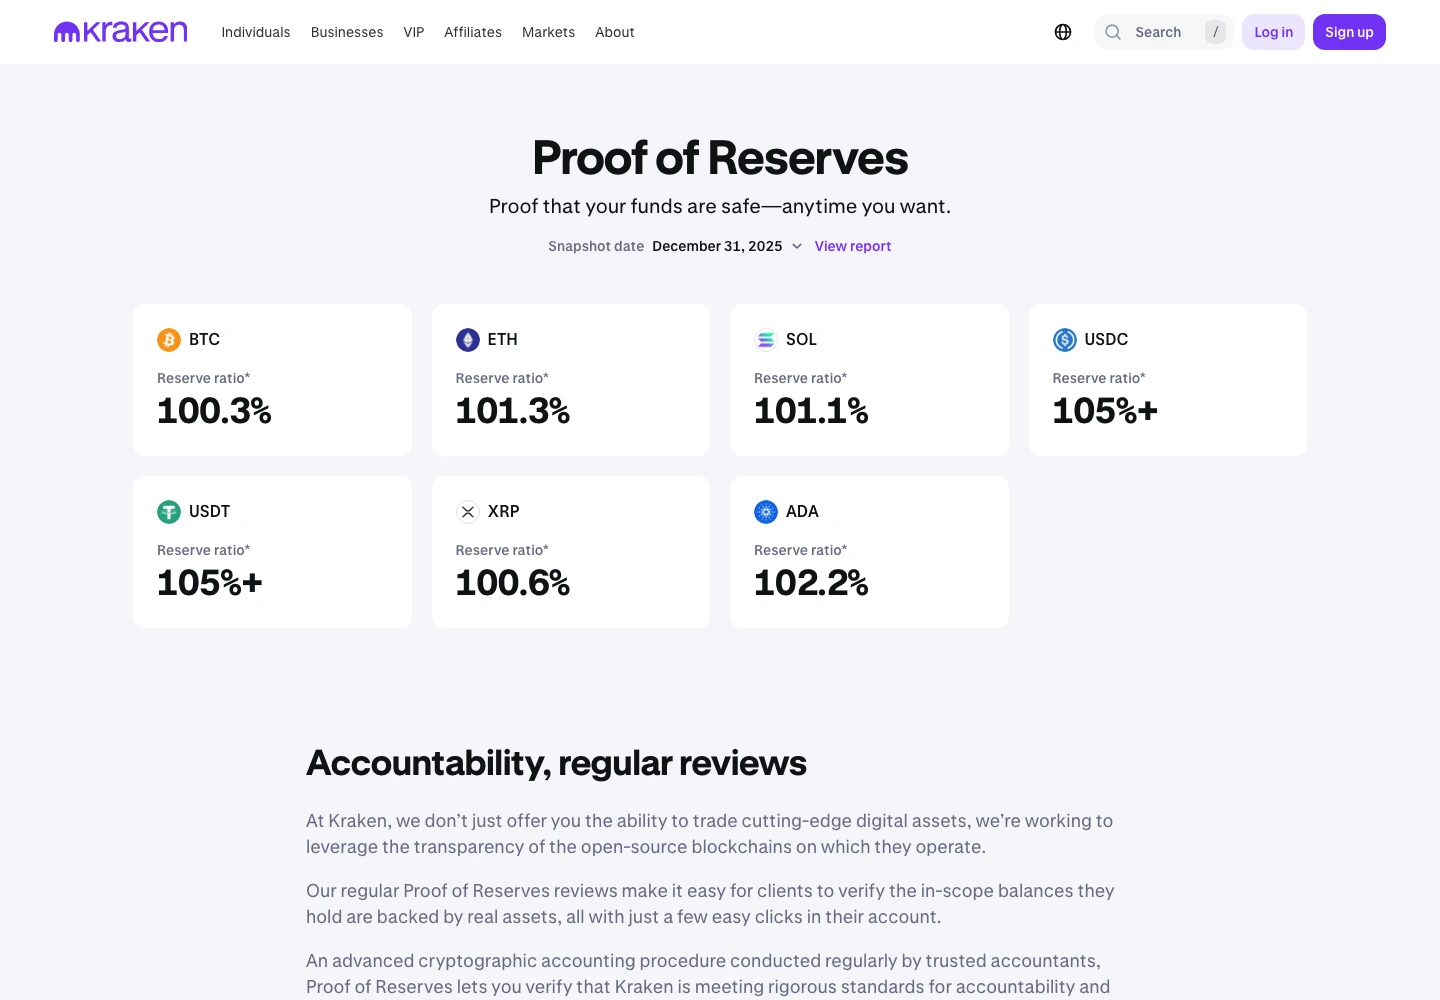Screen dimensions: 1440x1000
Task: Click the Solana SOL coin icon
Action: pyautogui.click(x=766, y=340)
